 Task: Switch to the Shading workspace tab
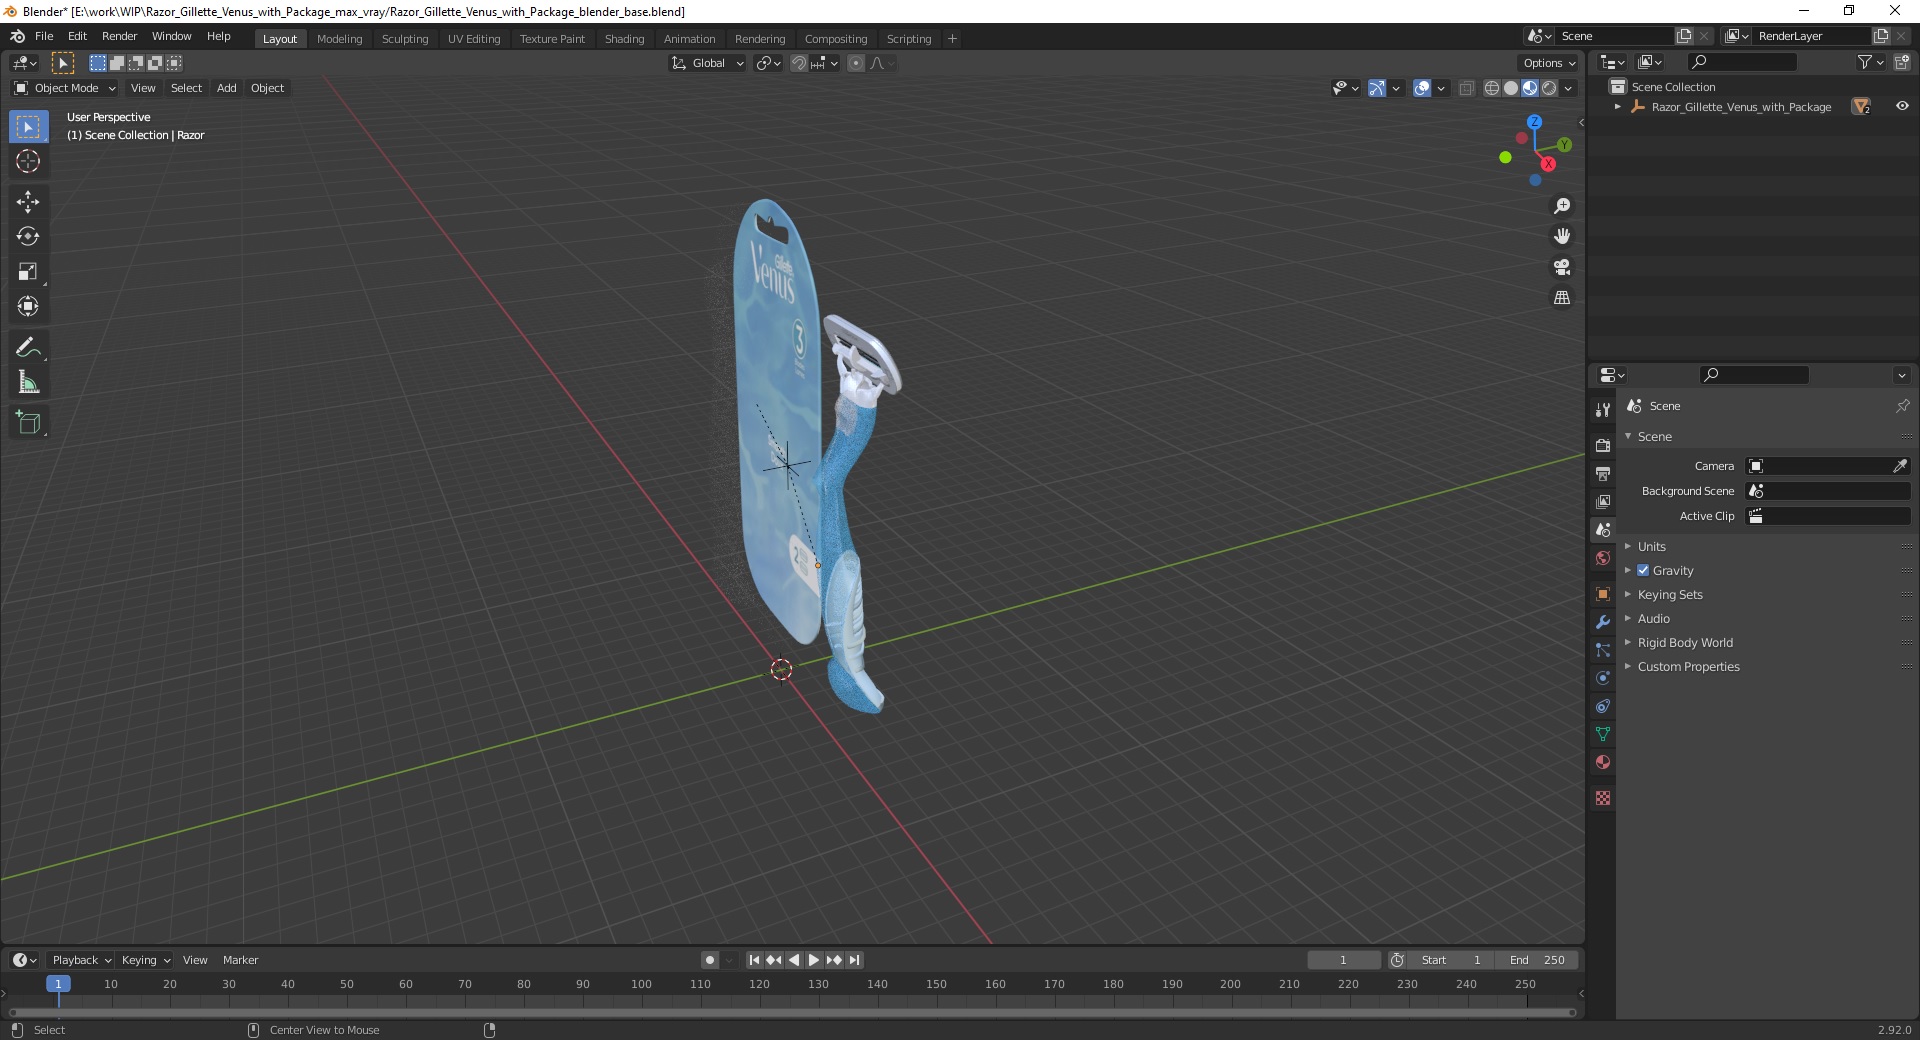click(624, 39)
